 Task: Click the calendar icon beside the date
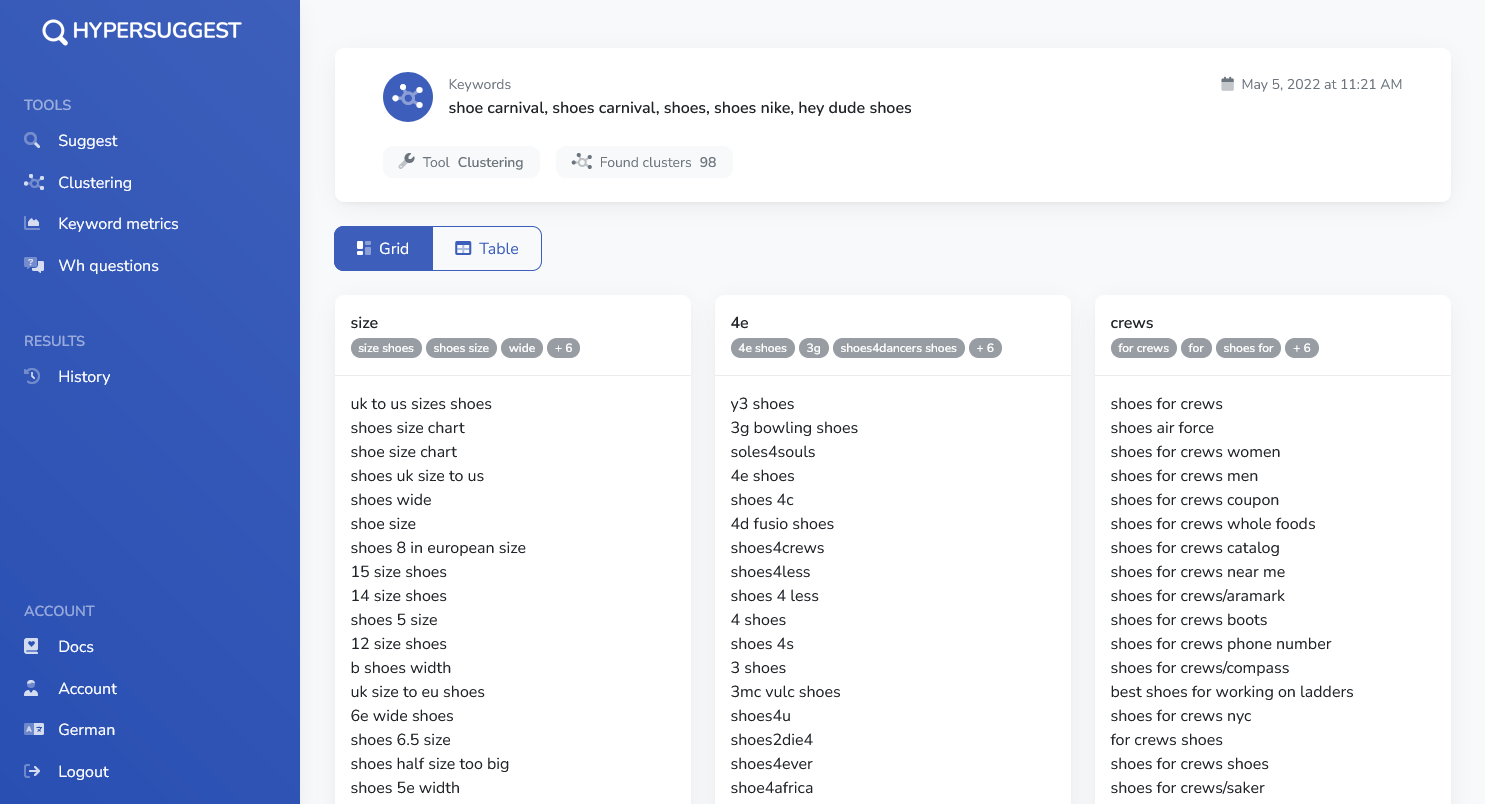coord(1227,84)
